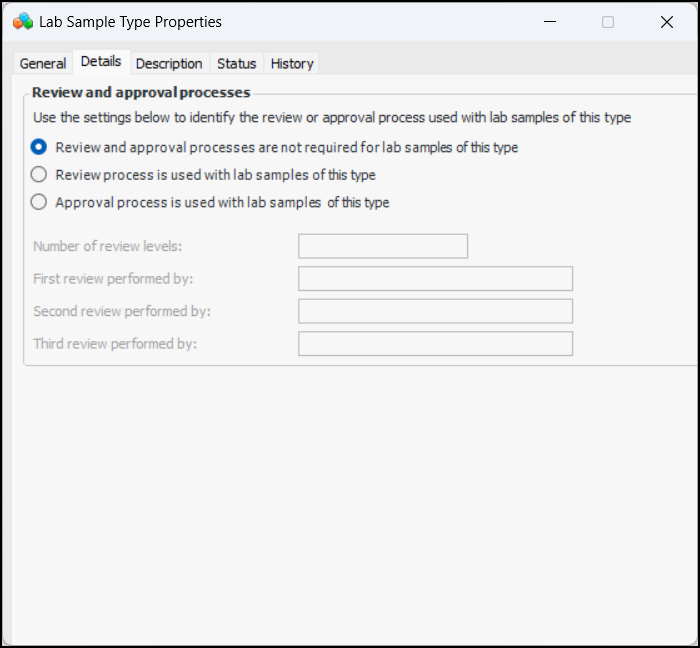Open the Description tab

(x=169, y=63)
